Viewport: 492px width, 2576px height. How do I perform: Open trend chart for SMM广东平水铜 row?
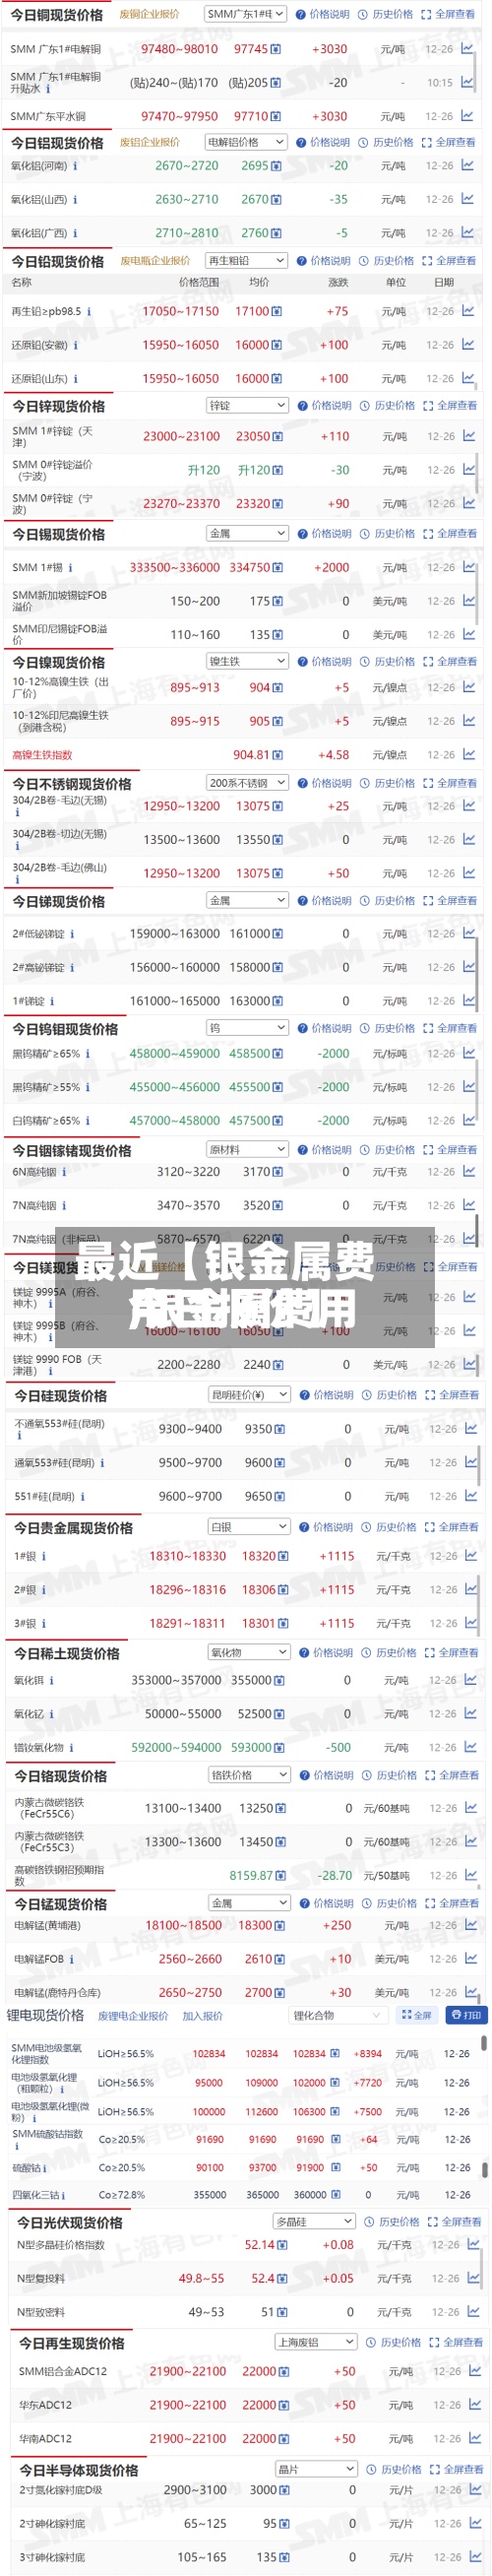467,116
